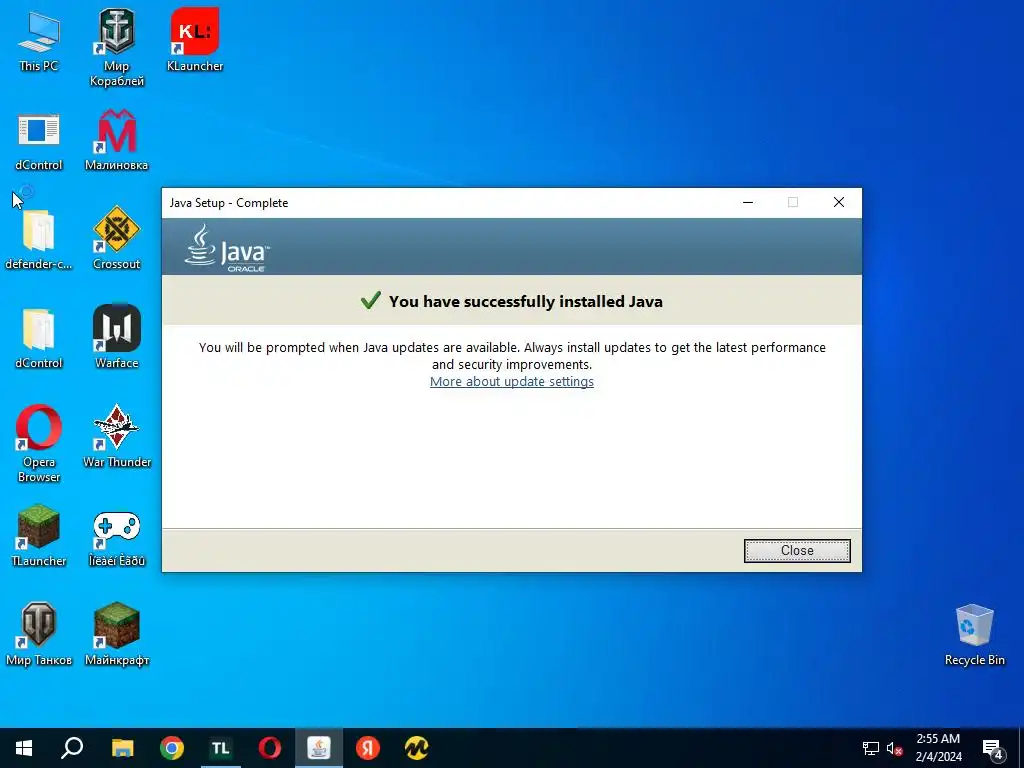
Task: Select Малиновка desktop shortcut
Action: (x=117, y=141)
